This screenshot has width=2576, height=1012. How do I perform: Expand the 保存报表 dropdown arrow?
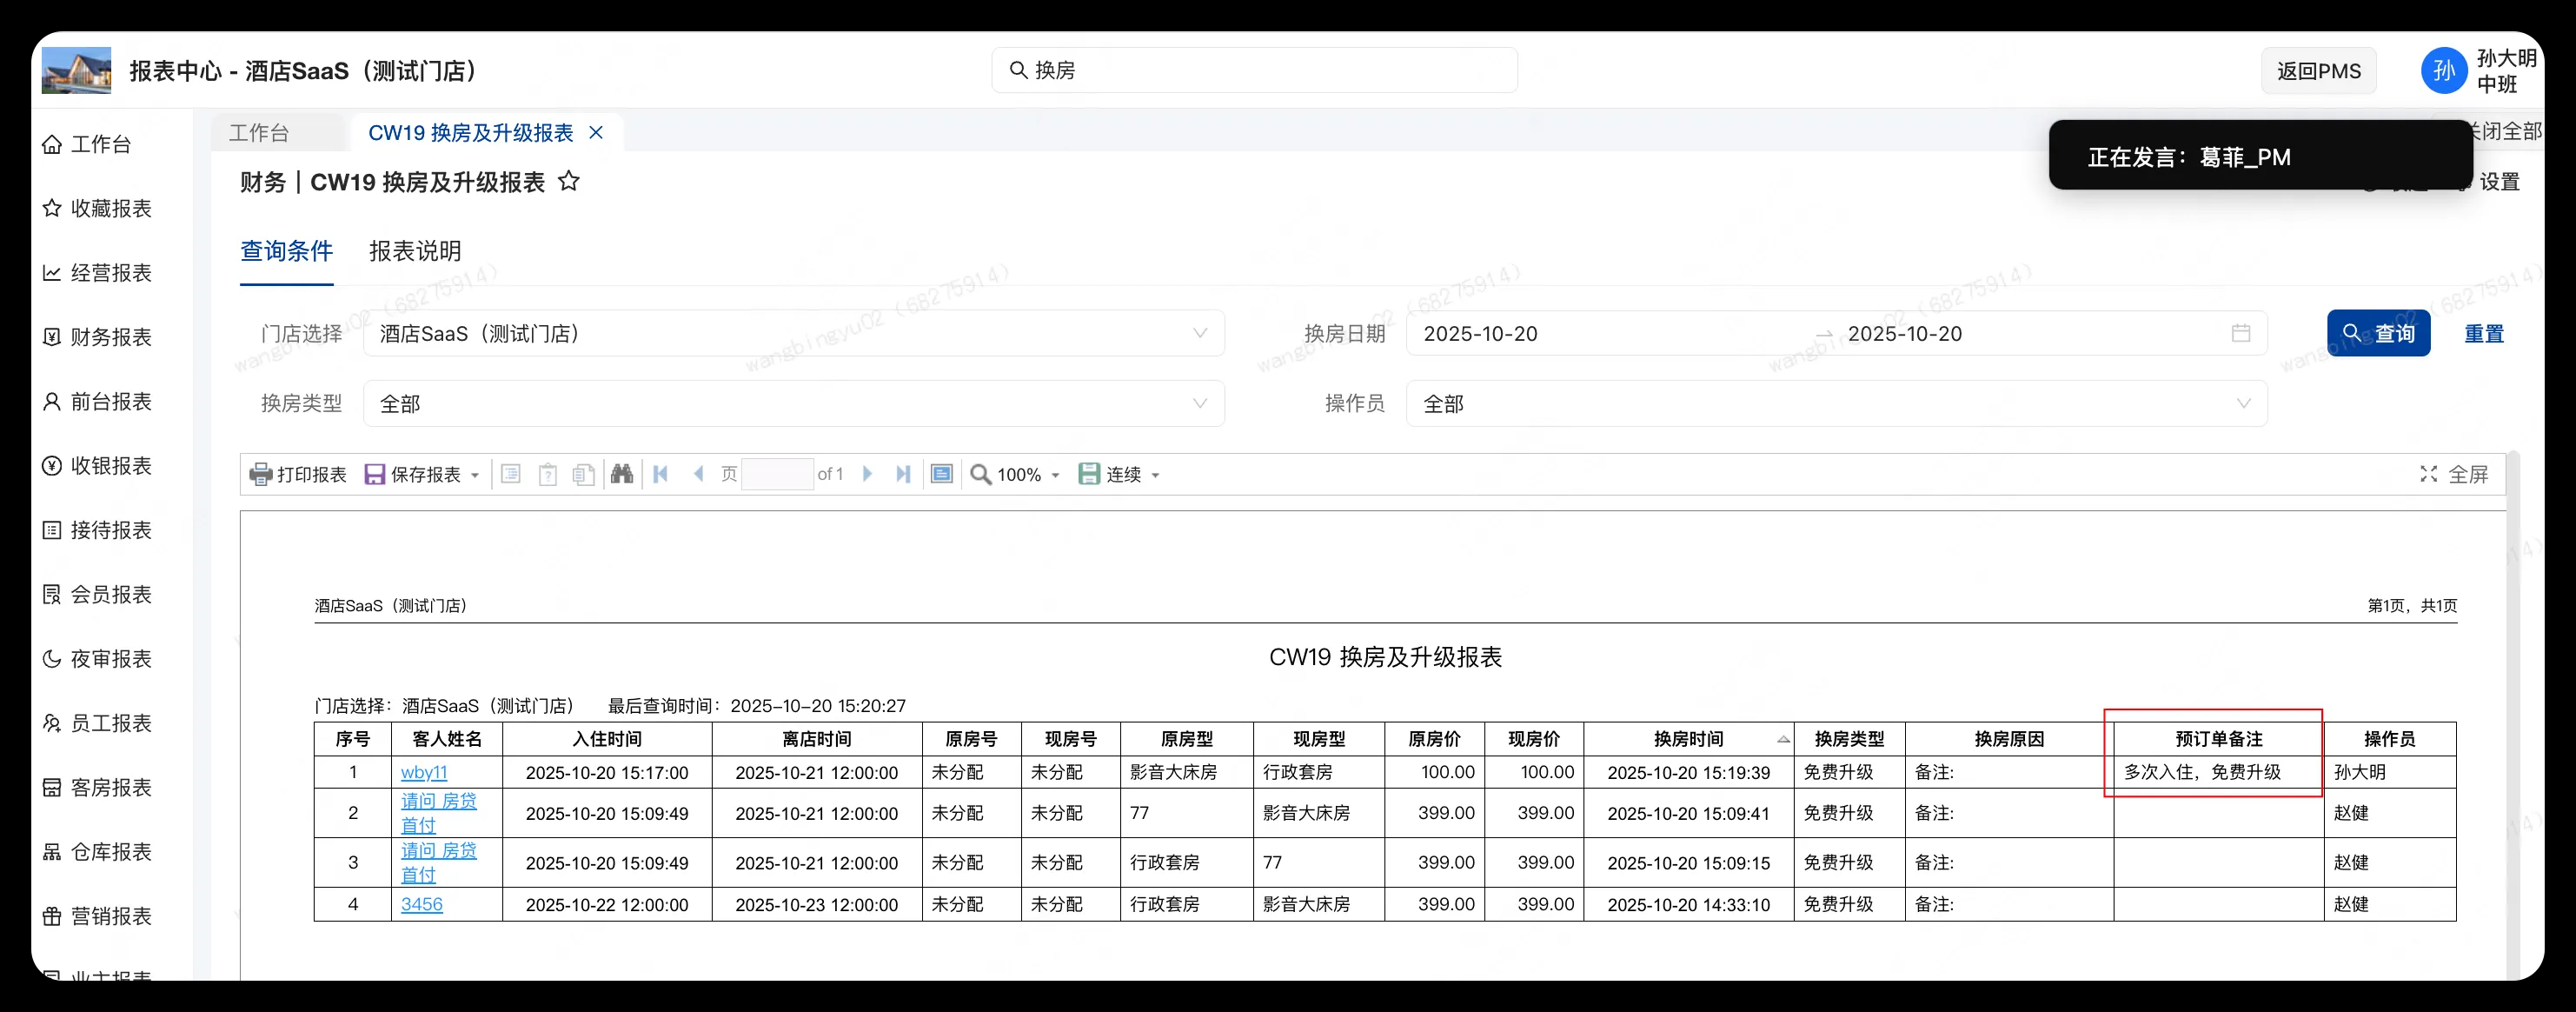(477, 474)
